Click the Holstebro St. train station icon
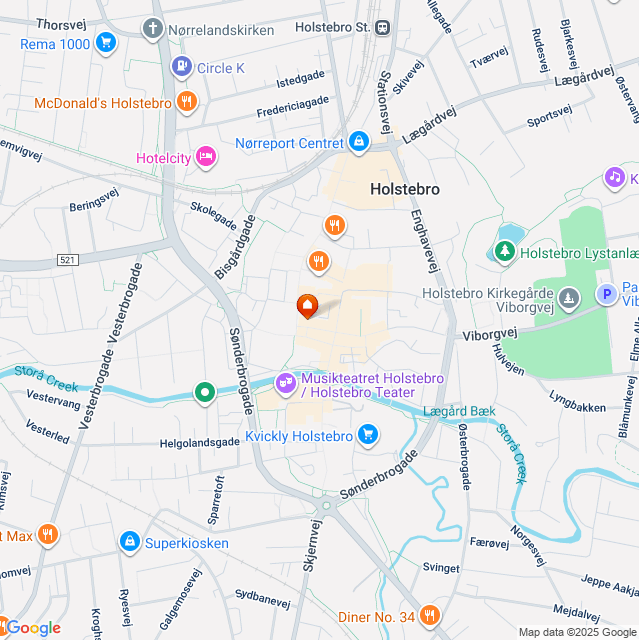This screenshot has height=640, width=639. (x=383, y=28)
